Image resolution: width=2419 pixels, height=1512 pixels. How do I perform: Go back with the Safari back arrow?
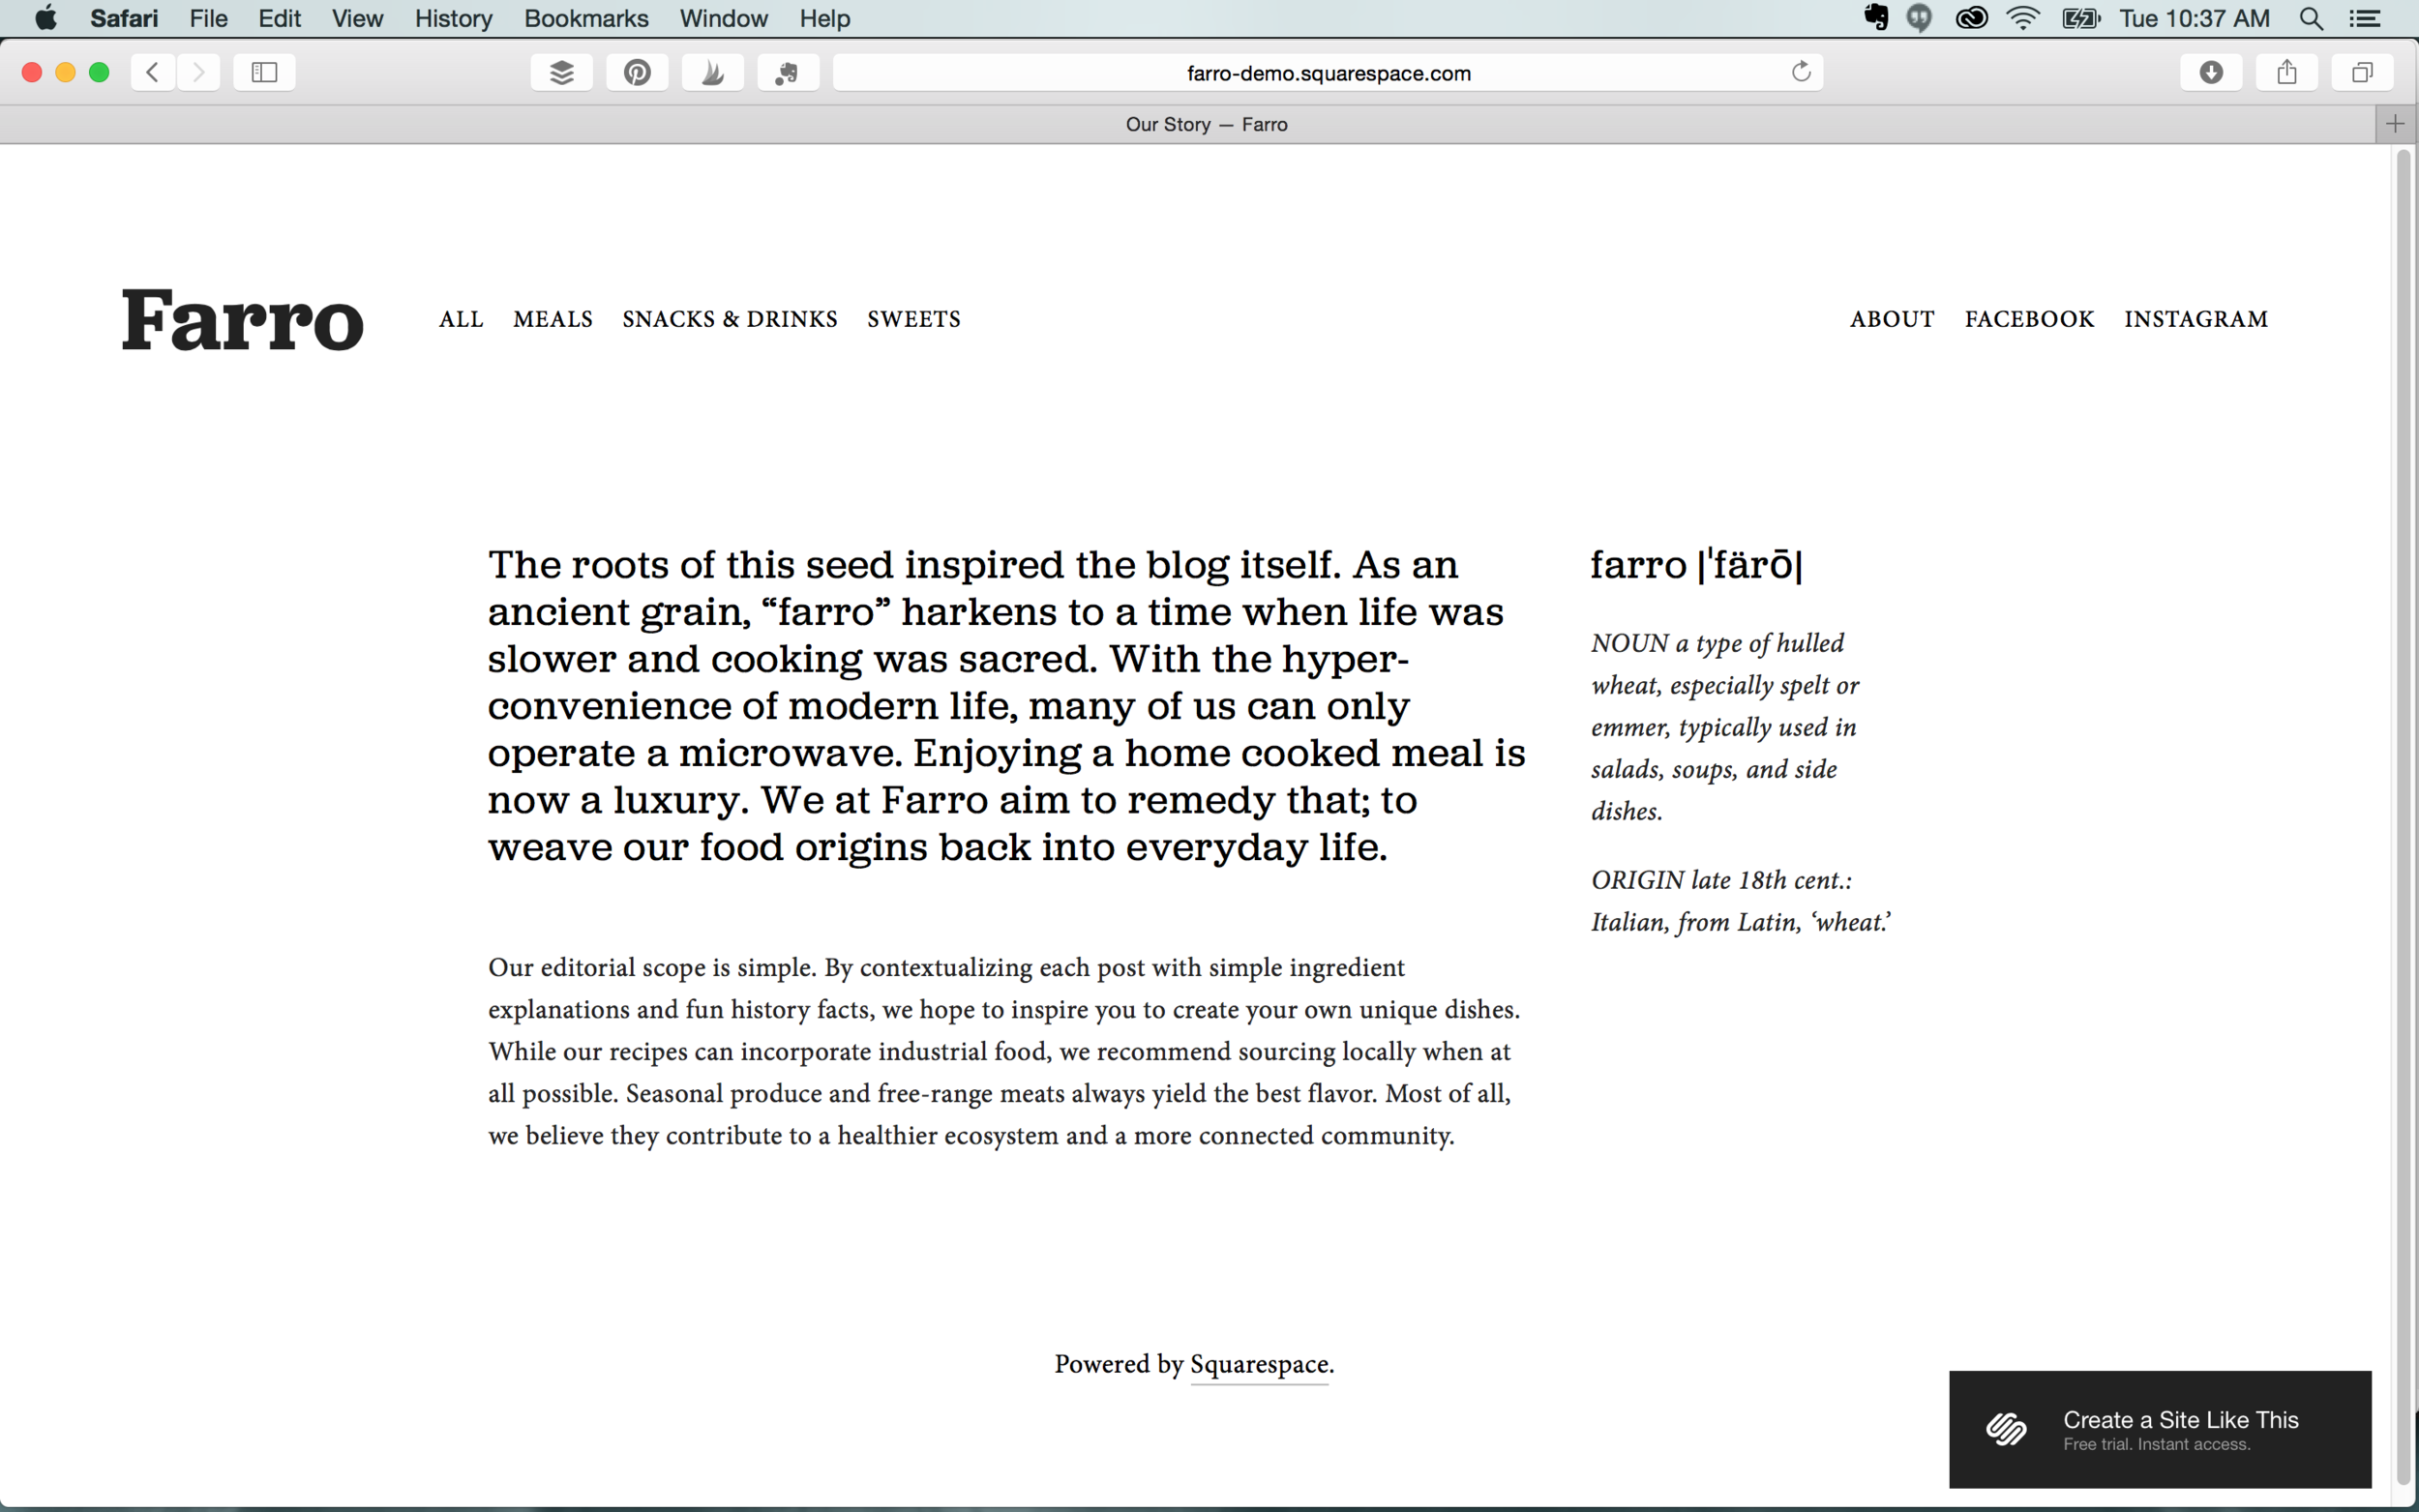(153, 72)
